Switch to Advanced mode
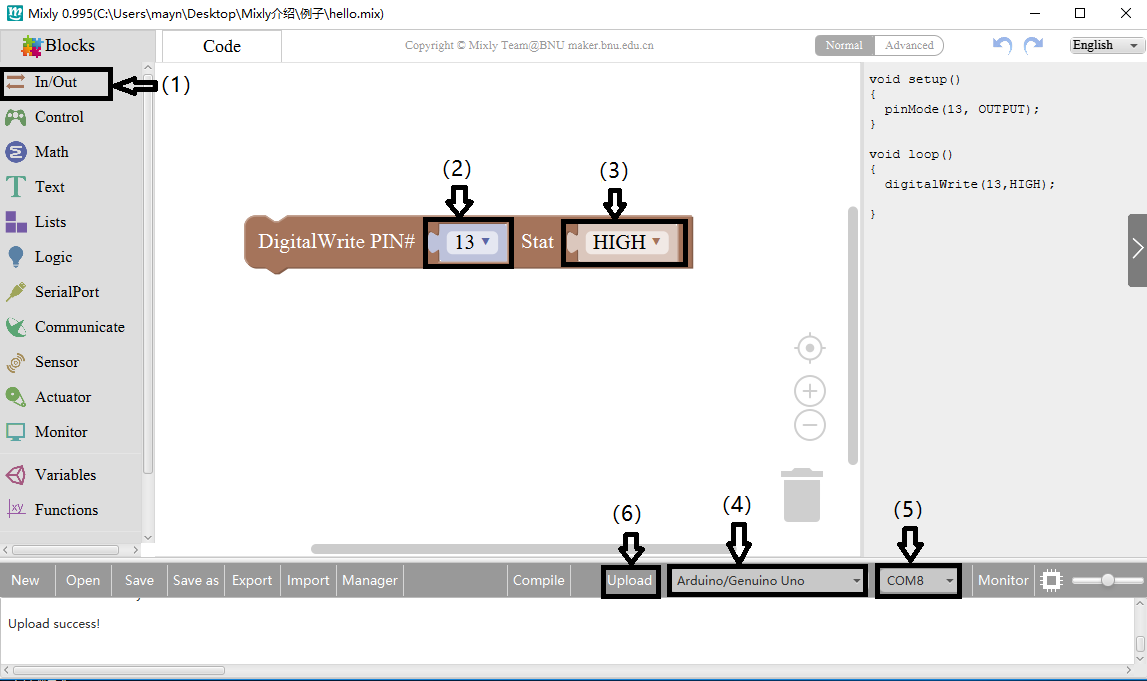Viewport: 1147px width, 681px height. (x=908, y=44)
